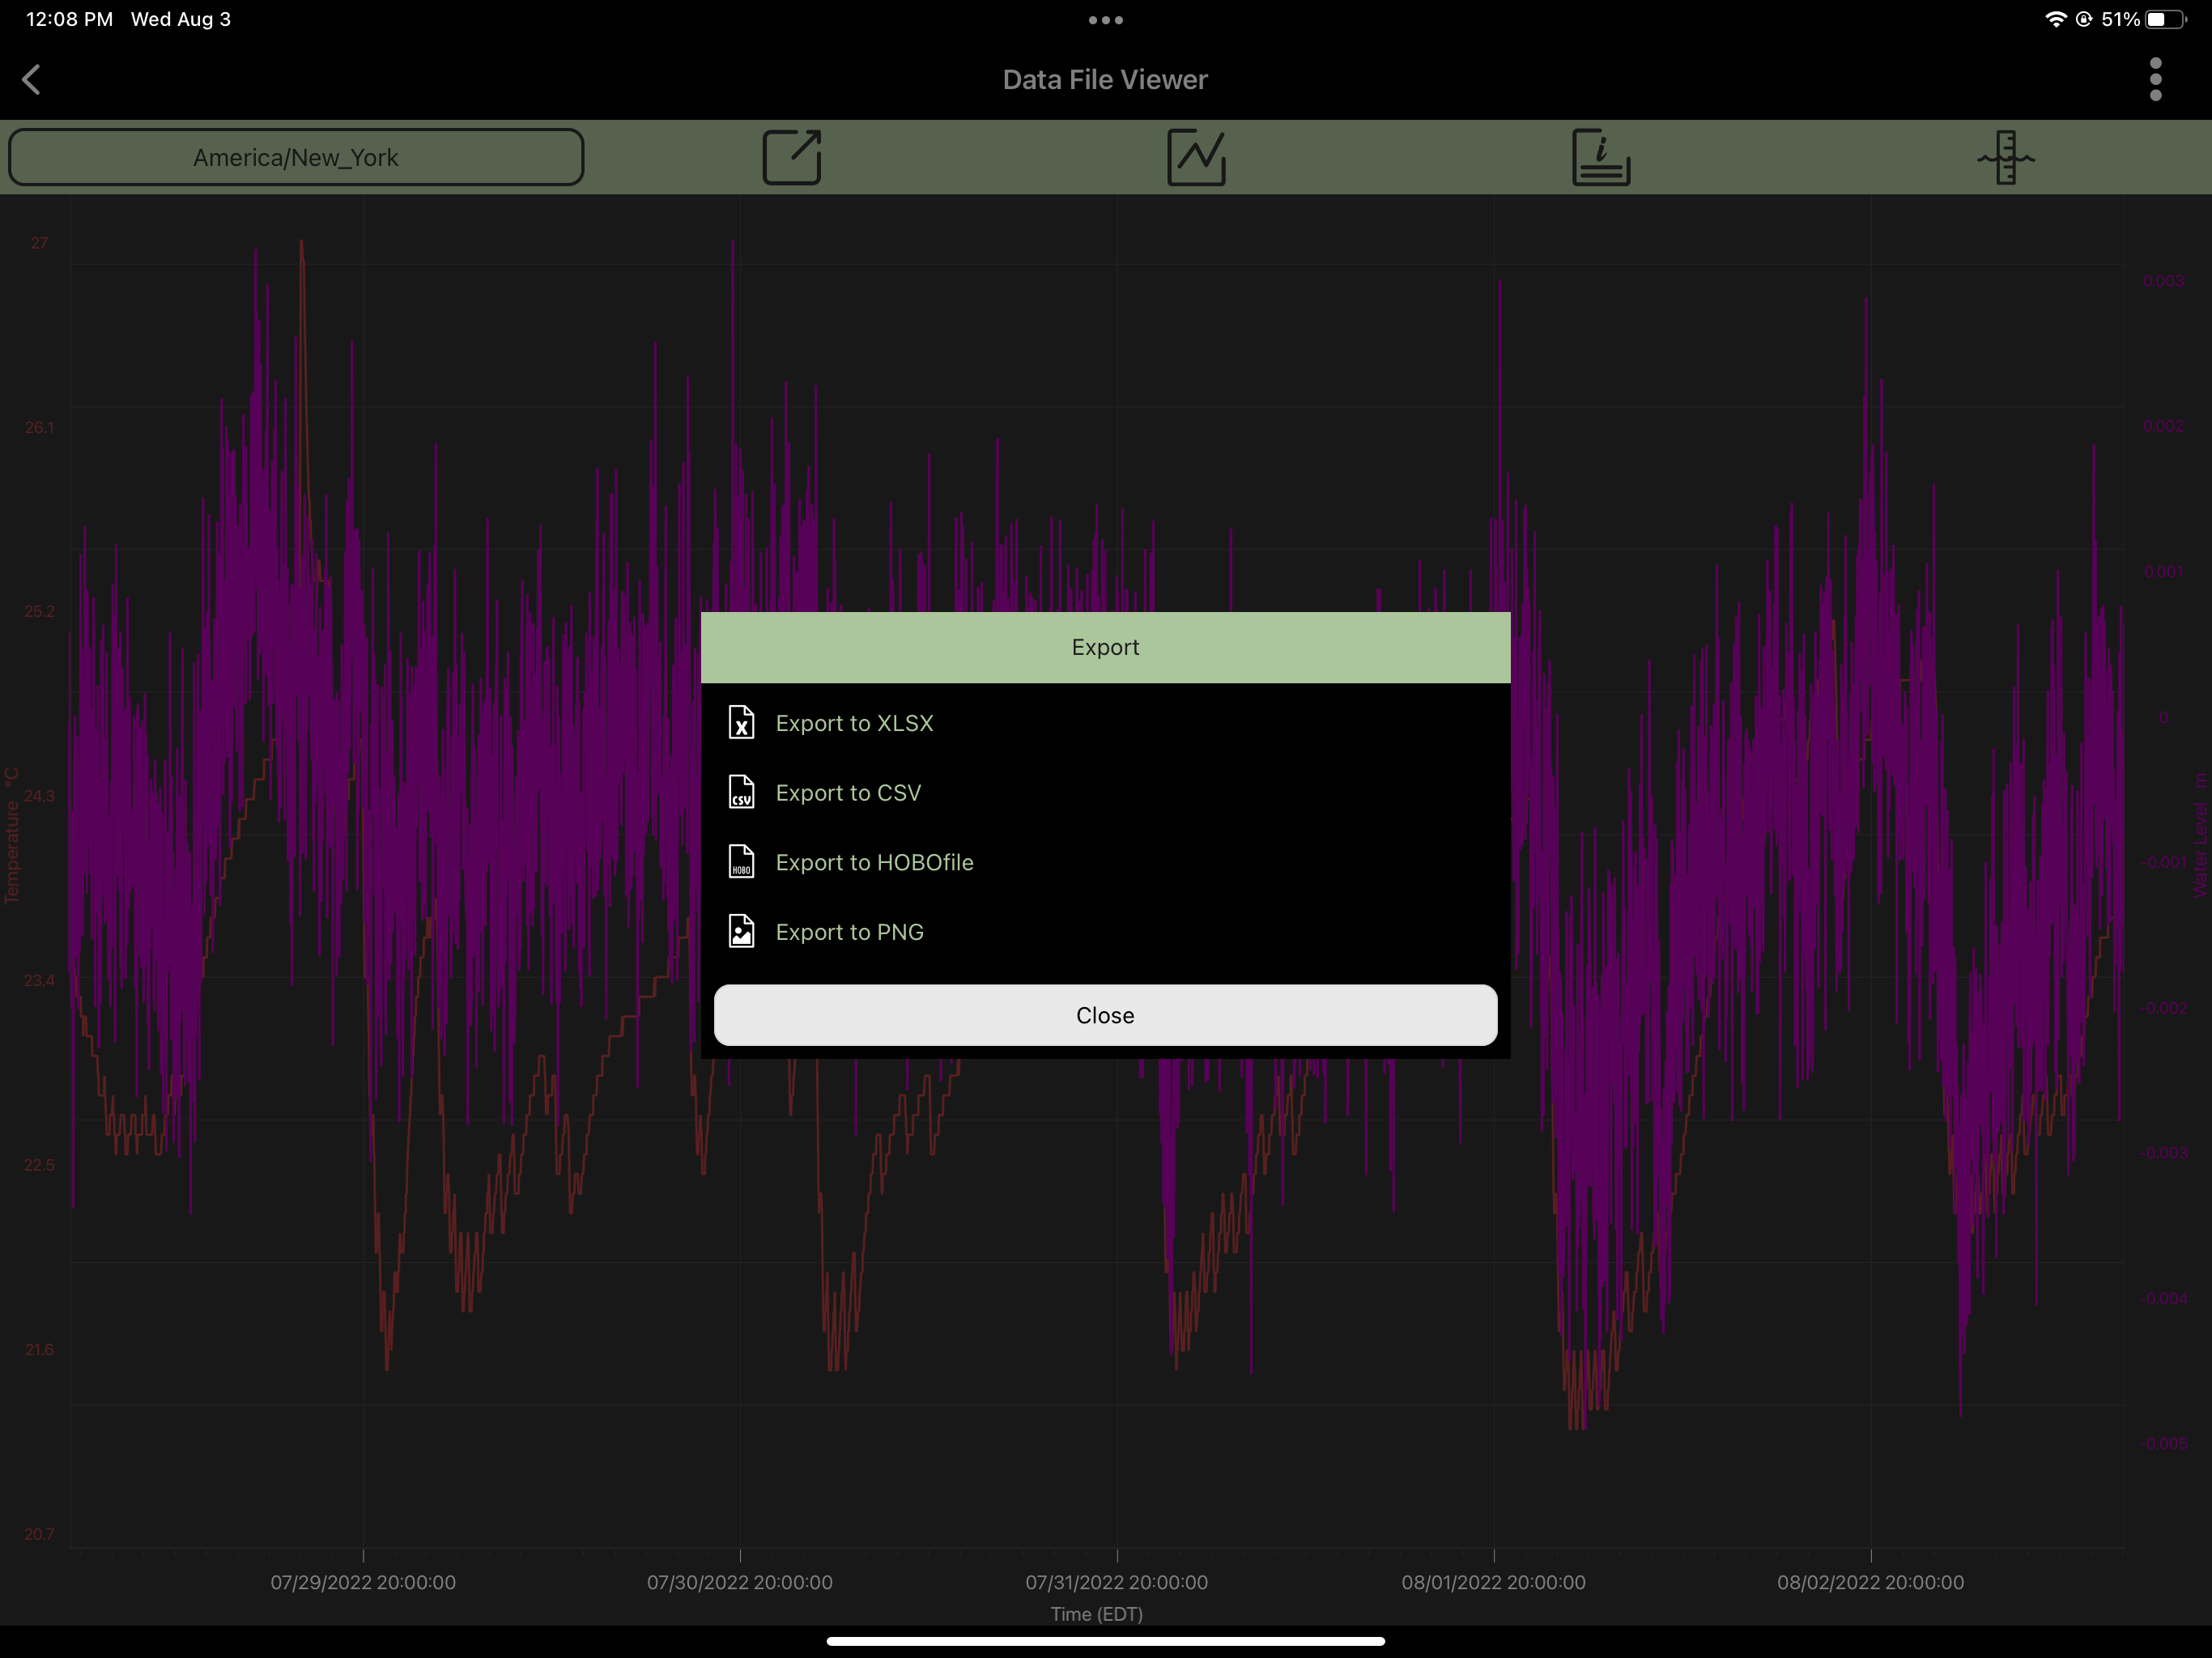Tap the 08/02/2022 20:00:00 time axis label
Screen dimensions: 2212x1658
tap(1870, 1582)
